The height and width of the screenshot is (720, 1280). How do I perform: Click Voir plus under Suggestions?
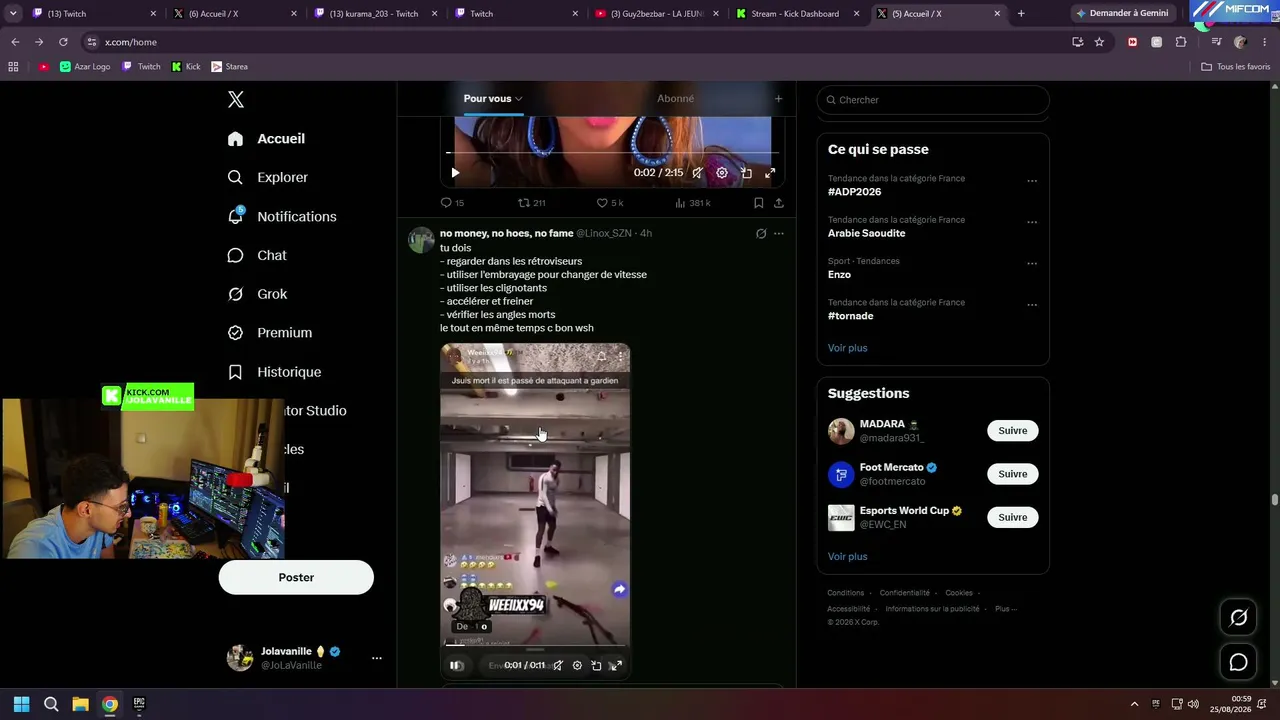click(x=847, y=557)
